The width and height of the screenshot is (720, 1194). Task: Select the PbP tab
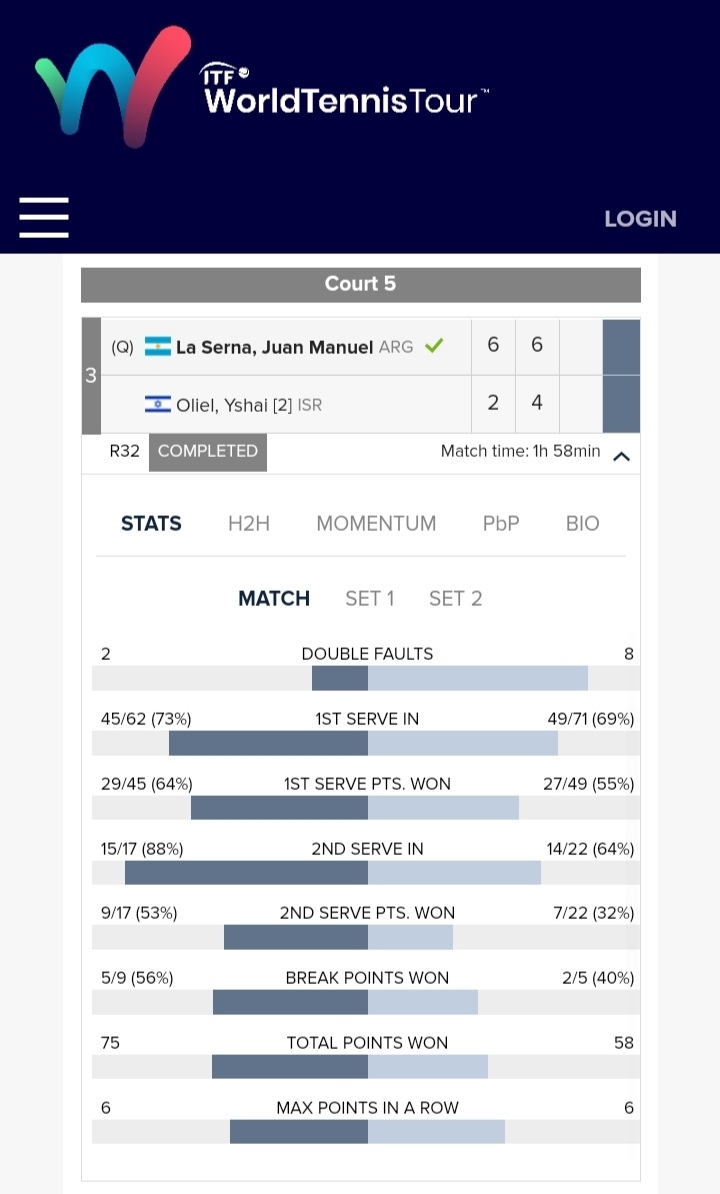point(501,523)
